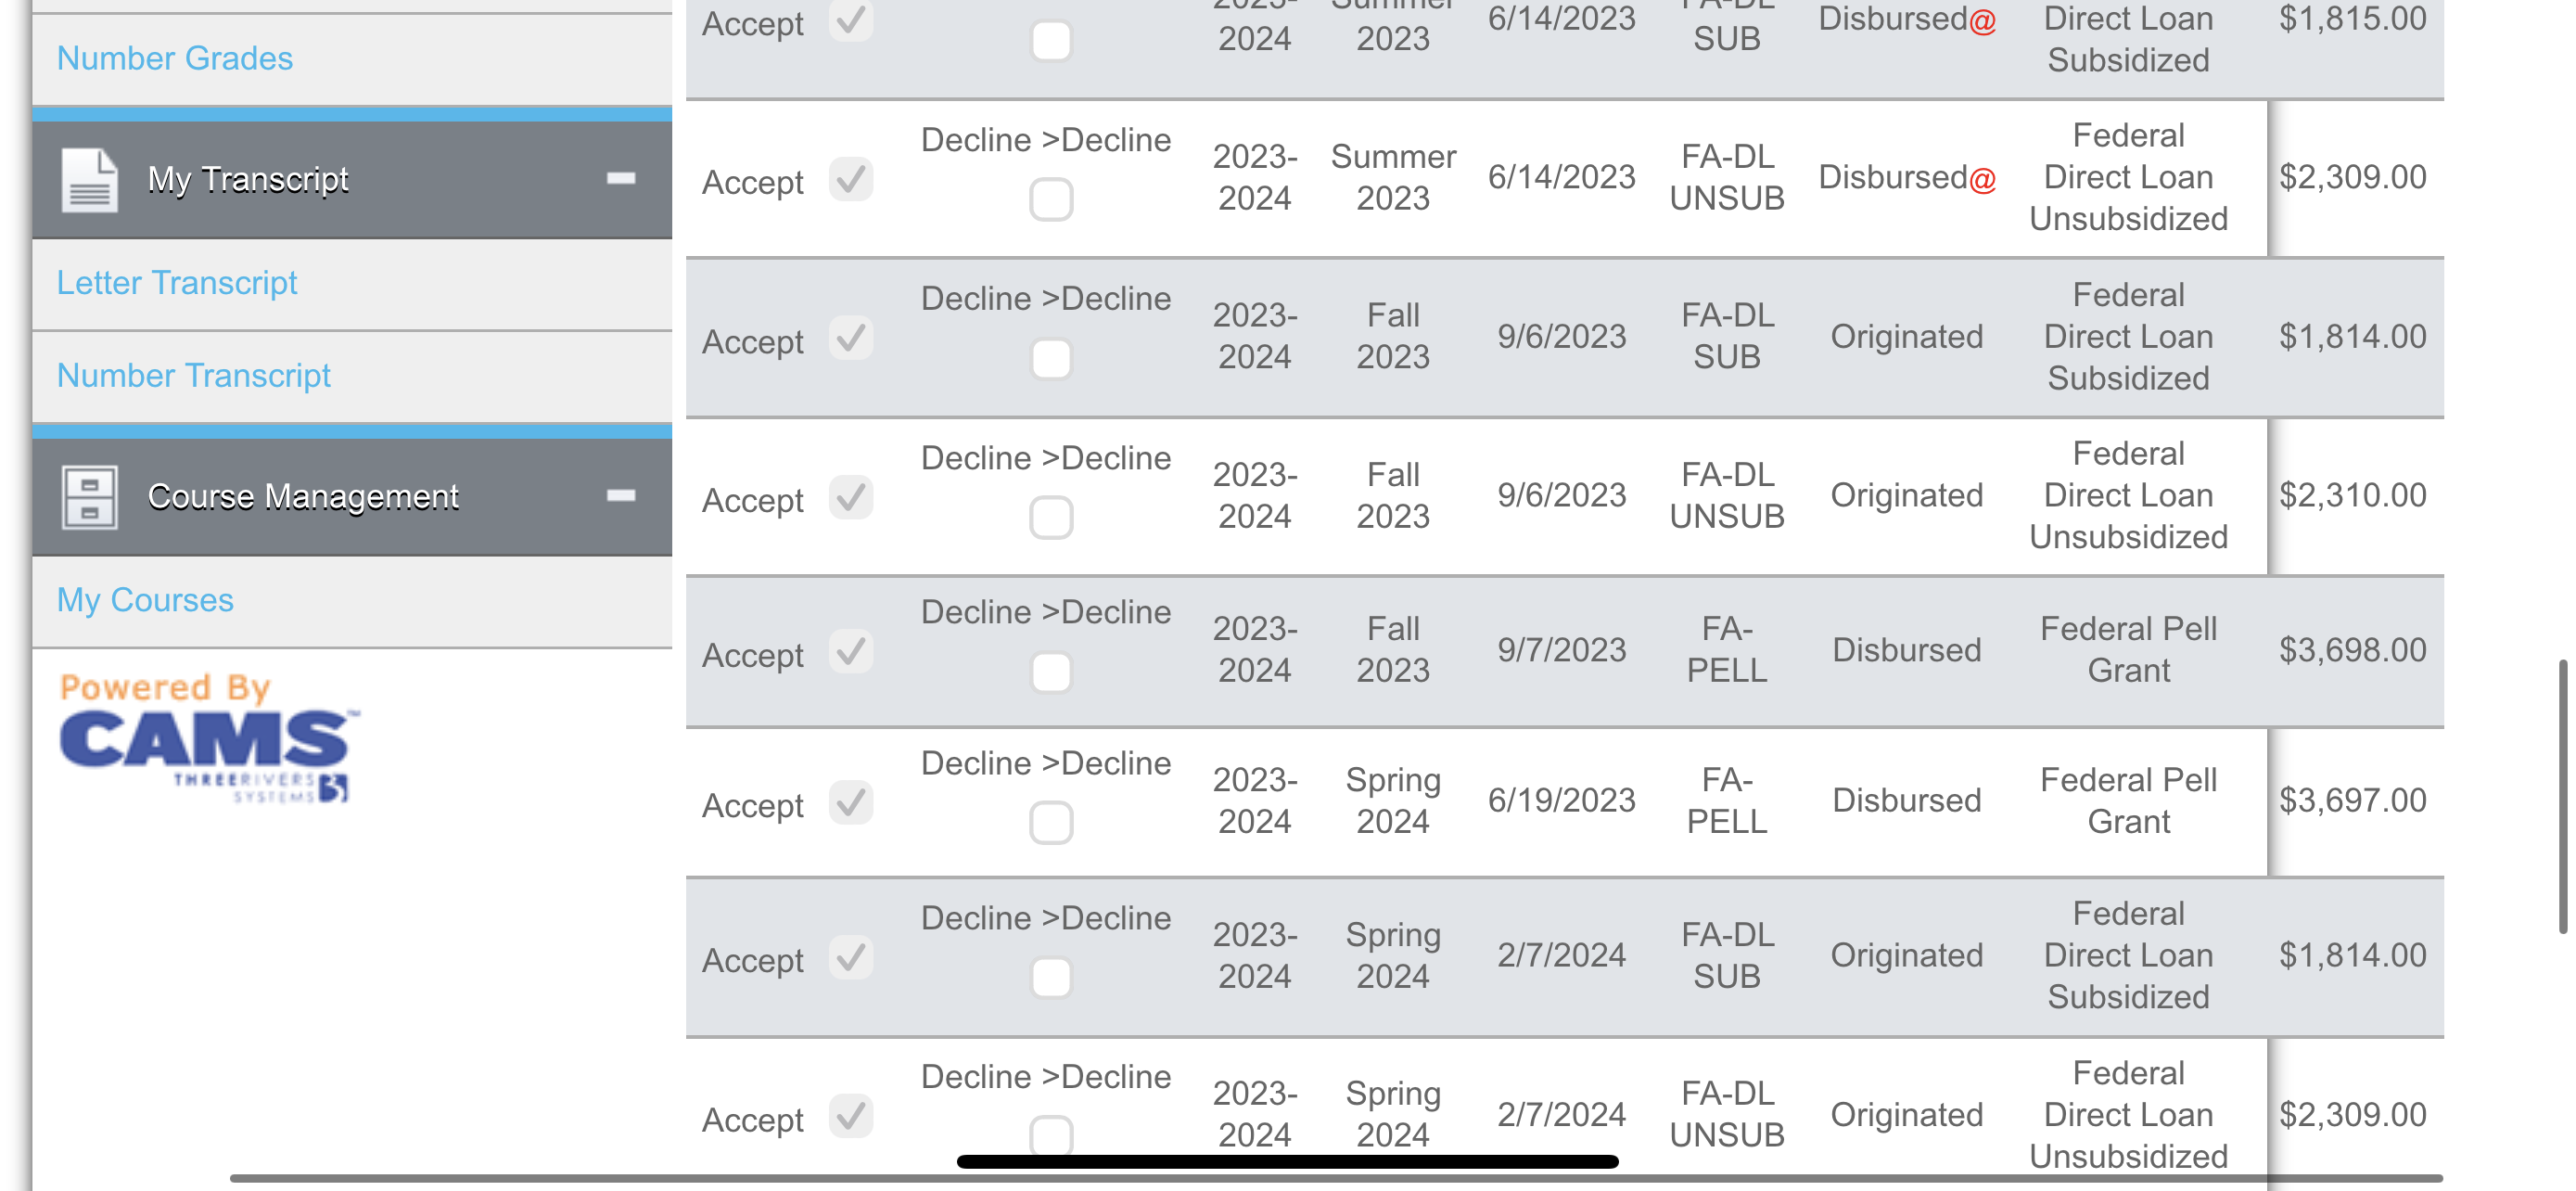Collapse the My Transcript section

pos(621,179)
